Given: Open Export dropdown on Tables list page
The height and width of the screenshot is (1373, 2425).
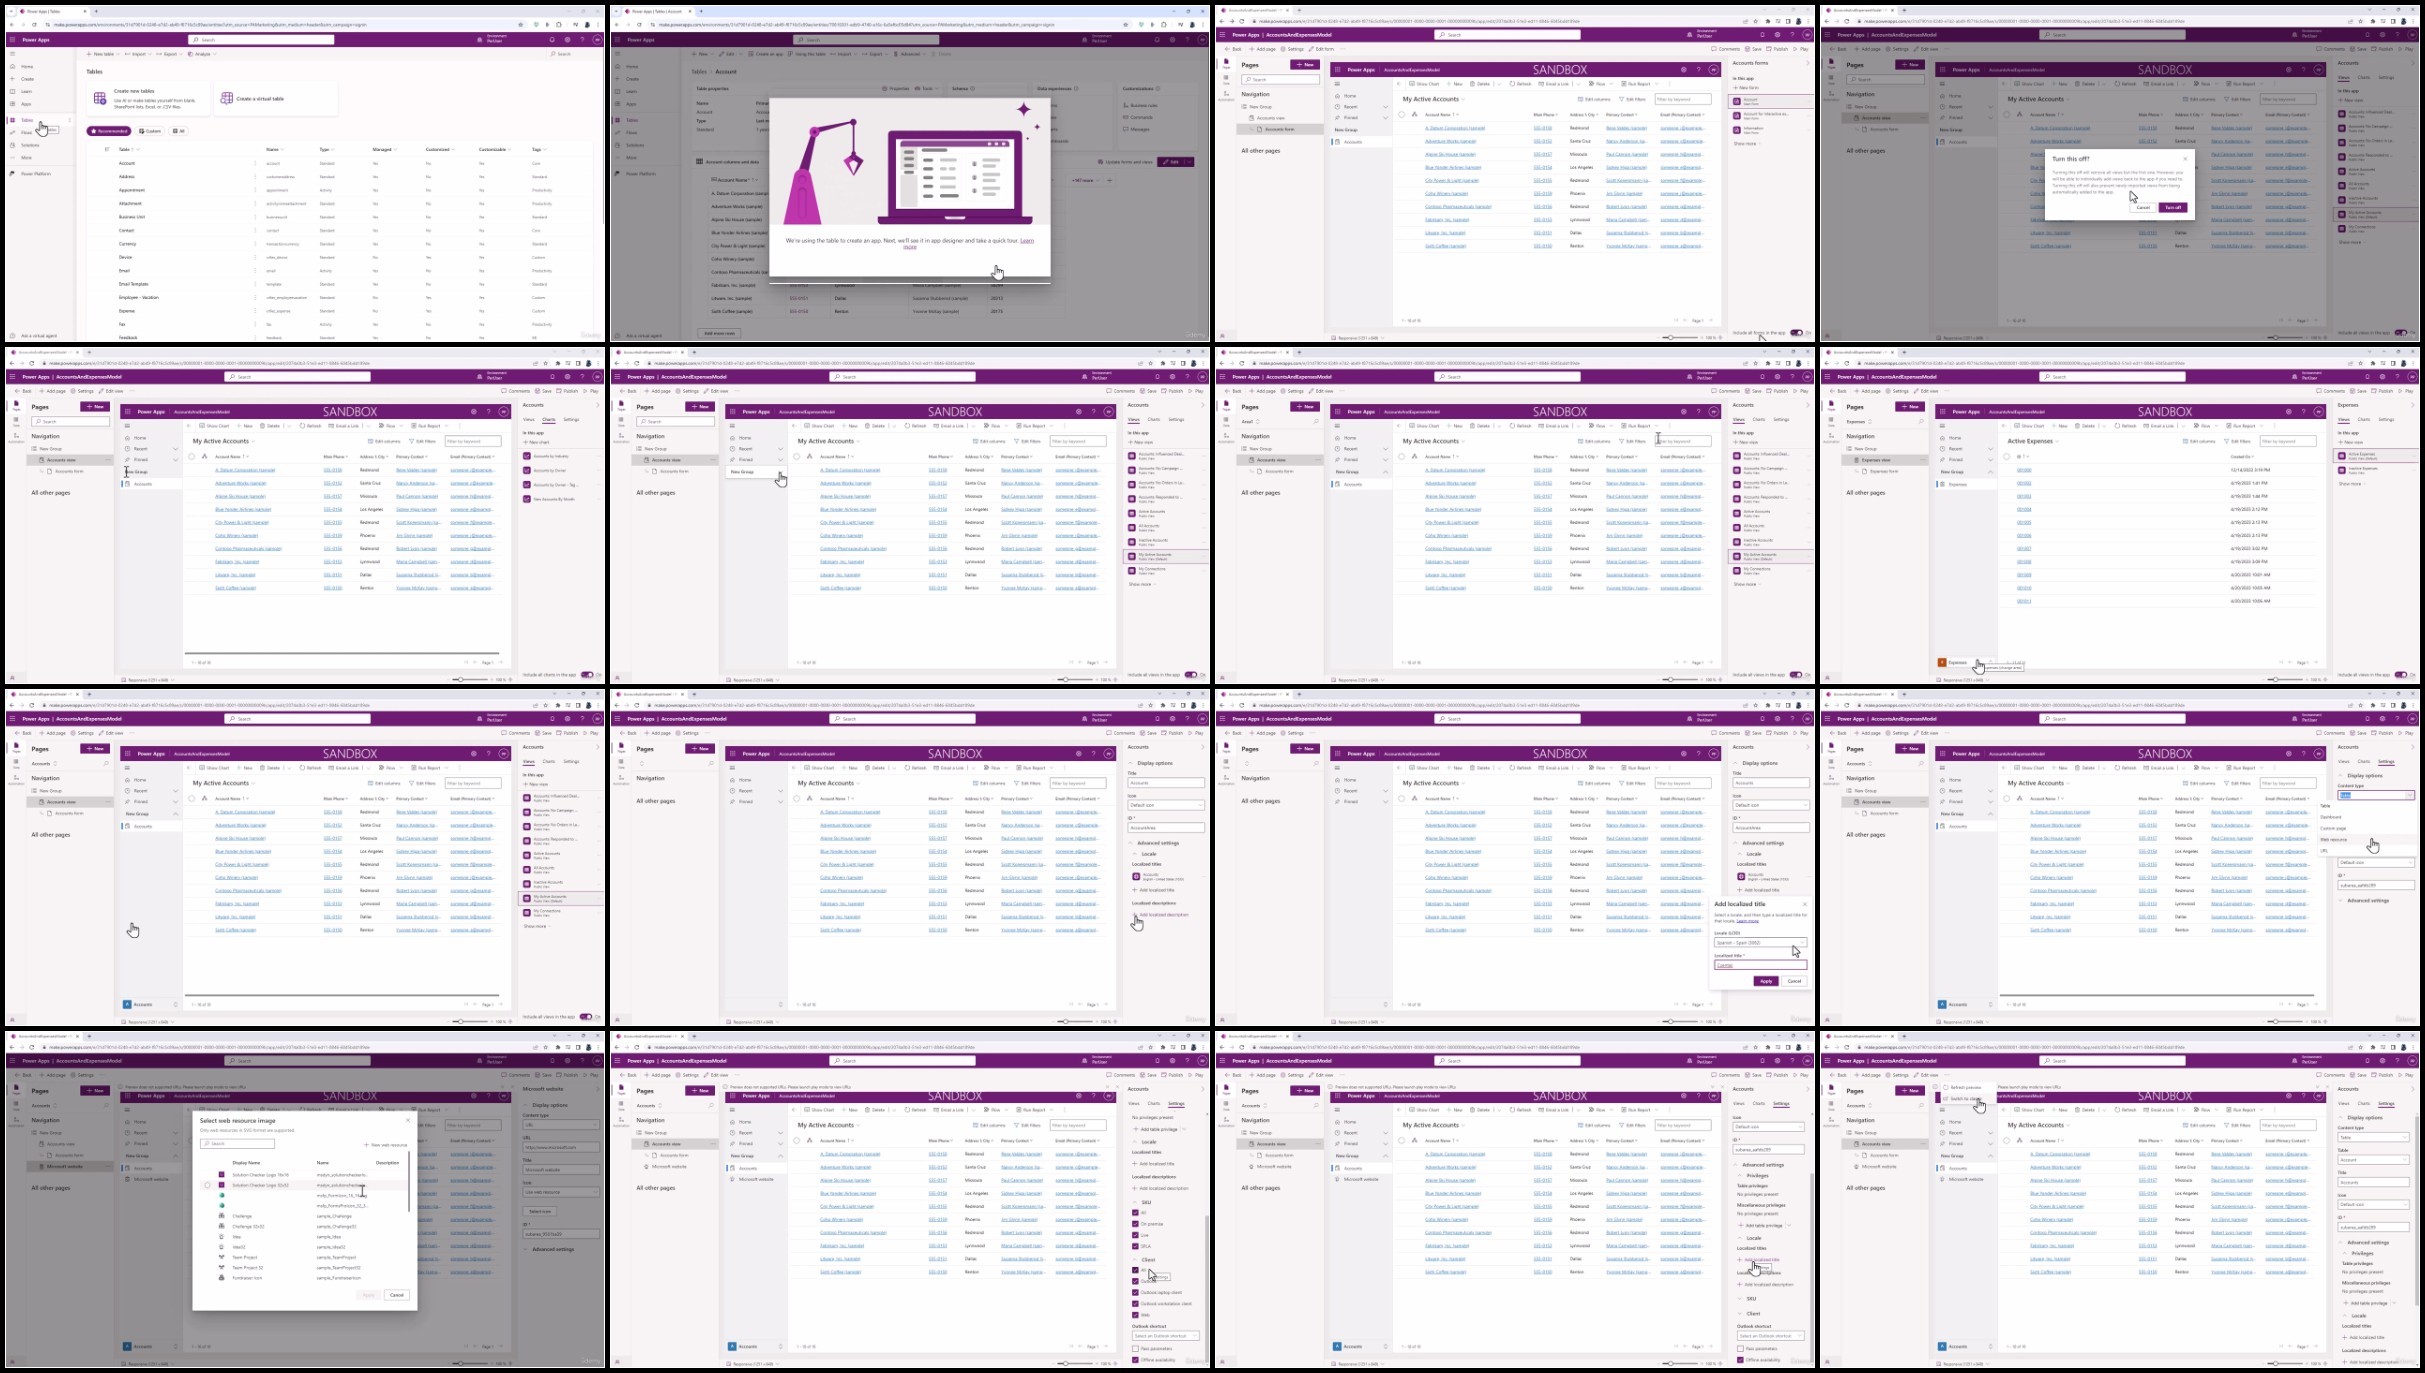Looking at the screenshot, I should (168, 54).
